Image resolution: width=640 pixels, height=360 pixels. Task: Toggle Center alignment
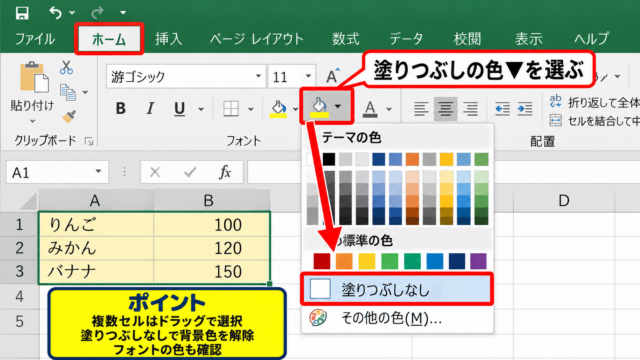tap(445, 109)
